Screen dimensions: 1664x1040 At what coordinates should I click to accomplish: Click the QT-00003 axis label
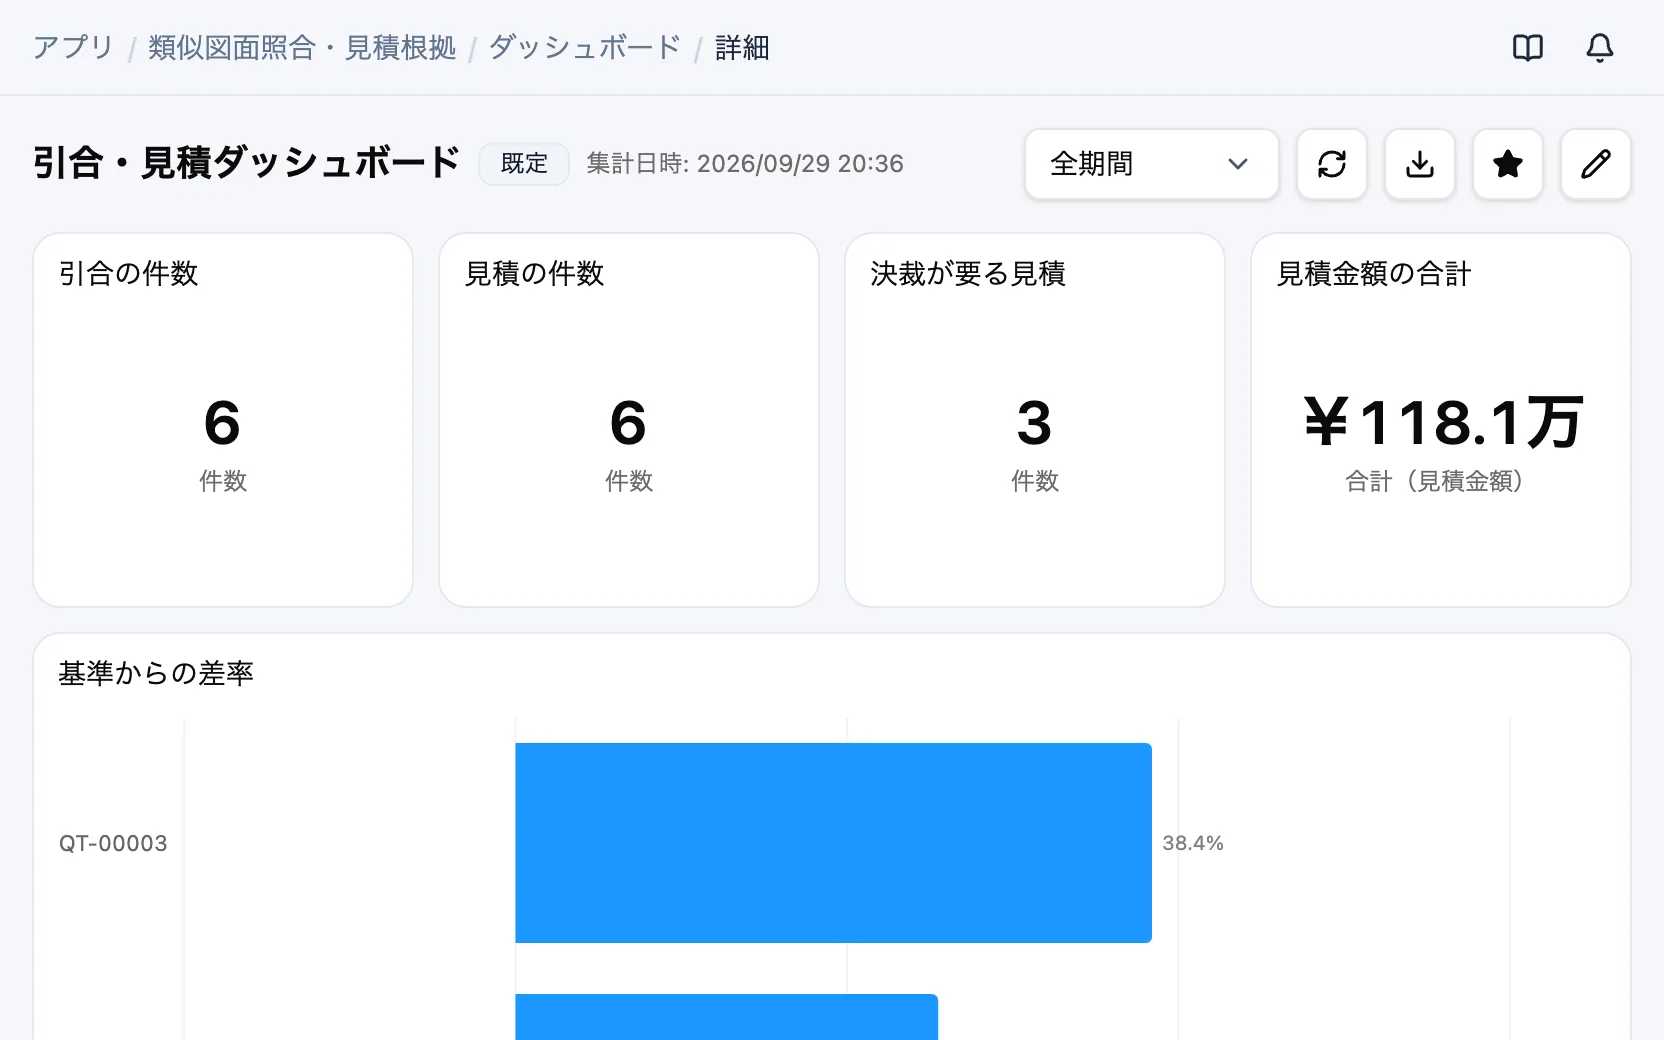113,843
